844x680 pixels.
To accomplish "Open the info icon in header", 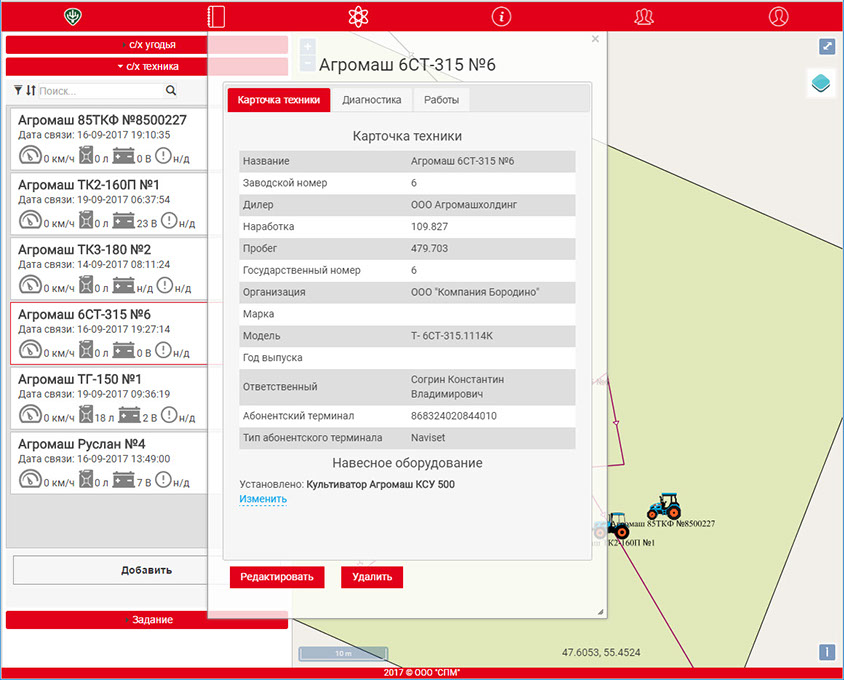I will coord(501,16).
